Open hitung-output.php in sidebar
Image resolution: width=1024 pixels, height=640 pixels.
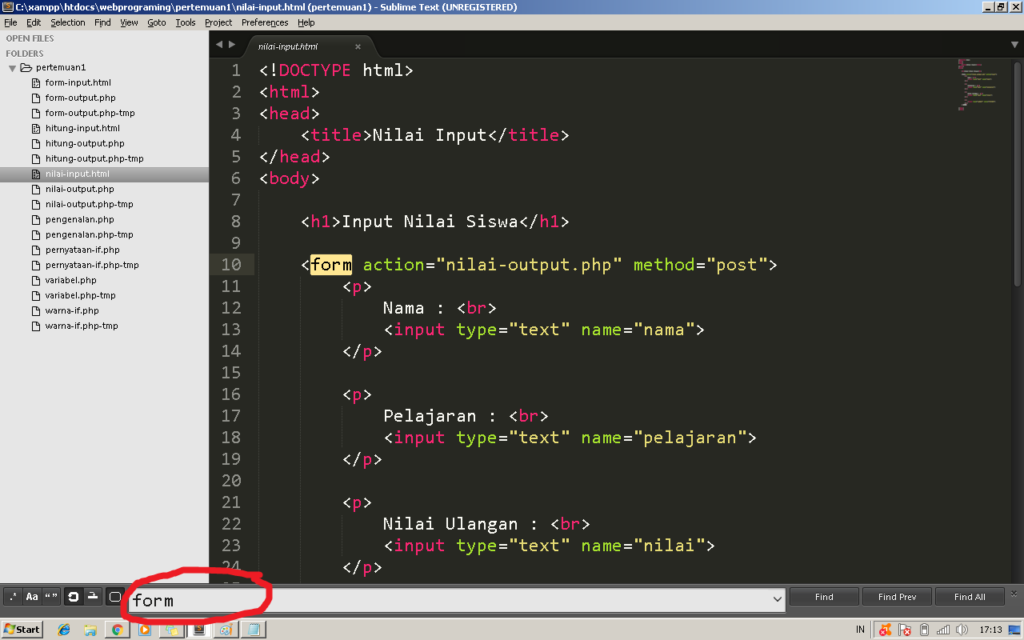[x=84, y=143]
